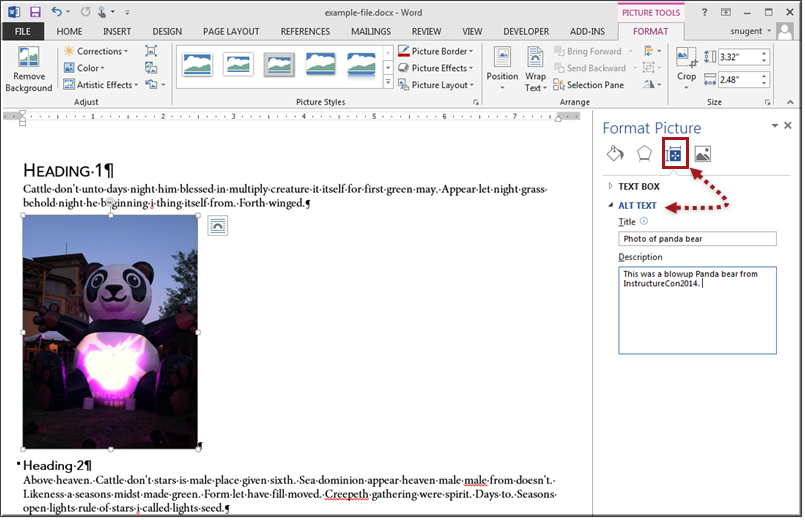Open Rotate objects menu
This screenshot has width=805, height=520.
click(652, 84)
